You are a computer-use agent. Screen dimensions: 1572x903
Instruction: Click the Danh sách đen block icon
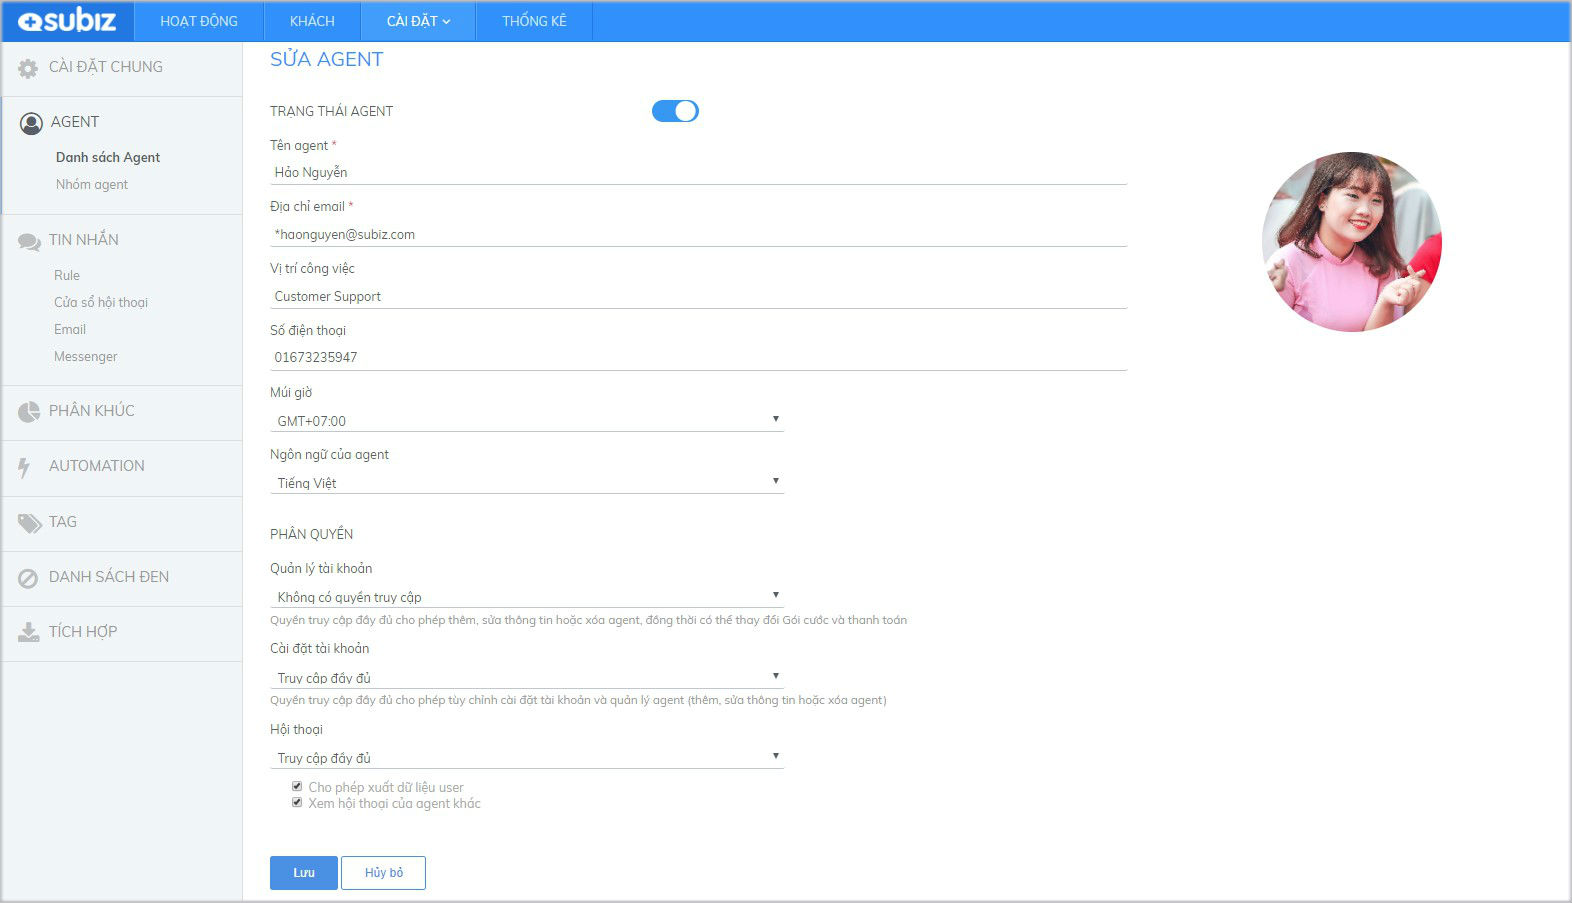[x=28, y=578]
